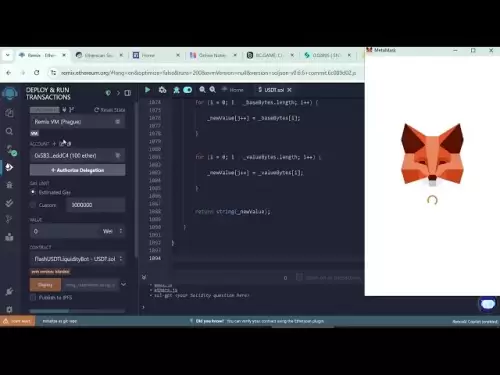
Task: Toggle the AI copilot switch in toolbar
Action: tap(188, 90)
